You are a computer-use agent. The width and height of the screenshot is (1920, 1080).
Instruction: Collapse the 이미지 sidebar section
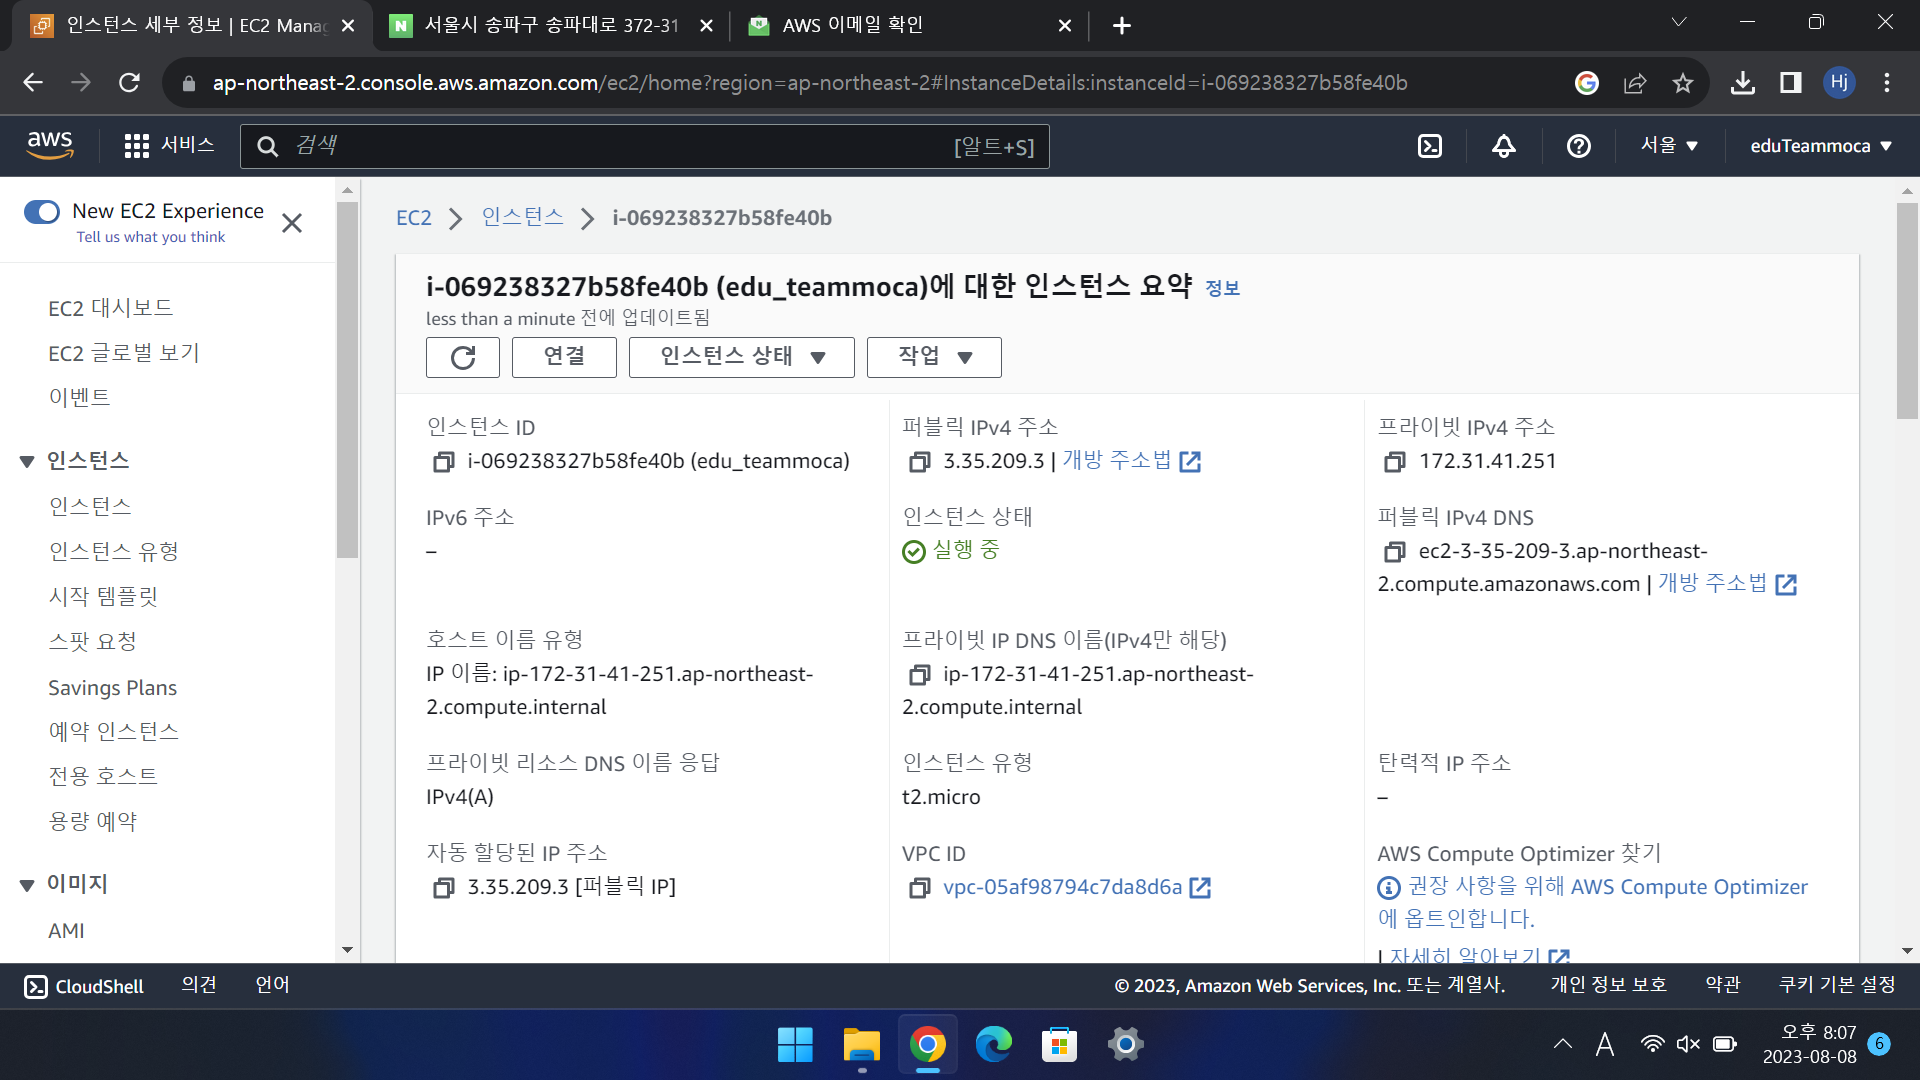point(27,885)
